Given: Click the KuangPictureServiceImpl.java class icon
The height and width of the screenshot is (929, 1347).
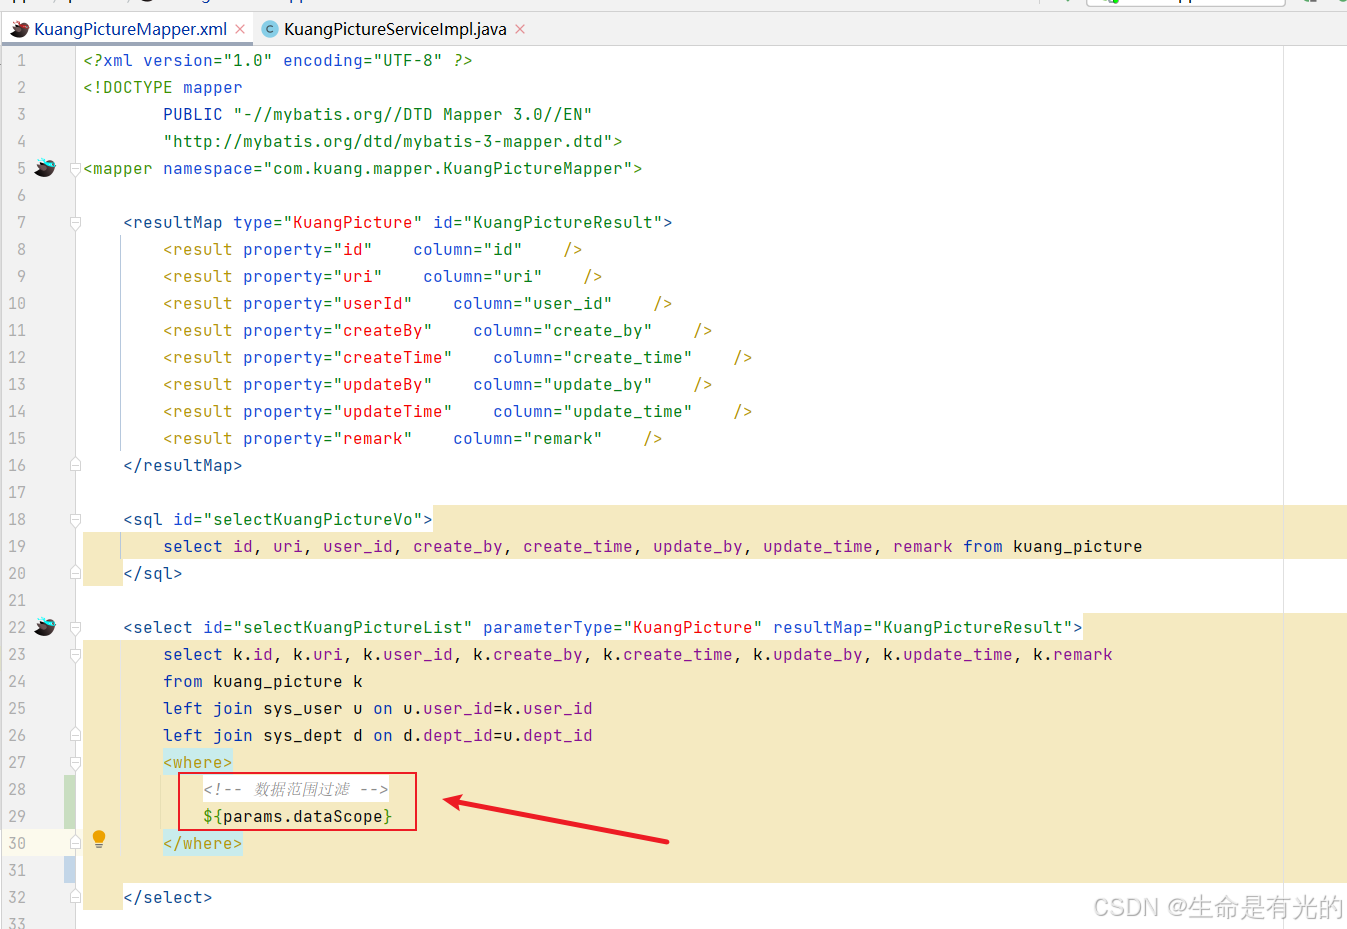Looking at the screenshot, I should [x=269, y=29].
